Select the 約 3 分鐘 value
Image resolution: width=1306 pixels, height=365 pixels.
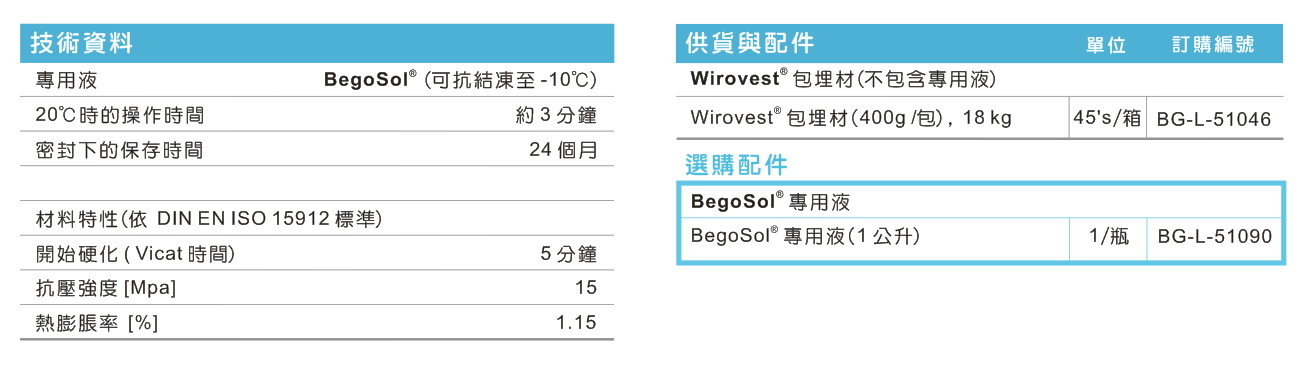point(556,116)
